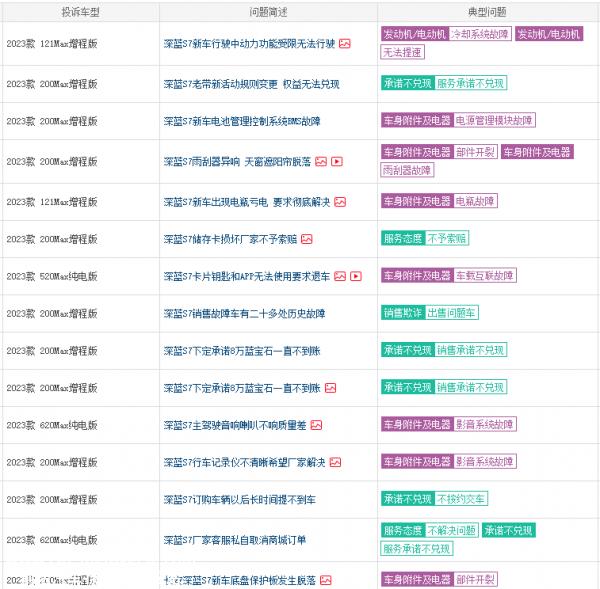The width and height of the screenshot is (600, 589).
Task: Select the 雨刮器故障 tag
Action: point(408,170)
